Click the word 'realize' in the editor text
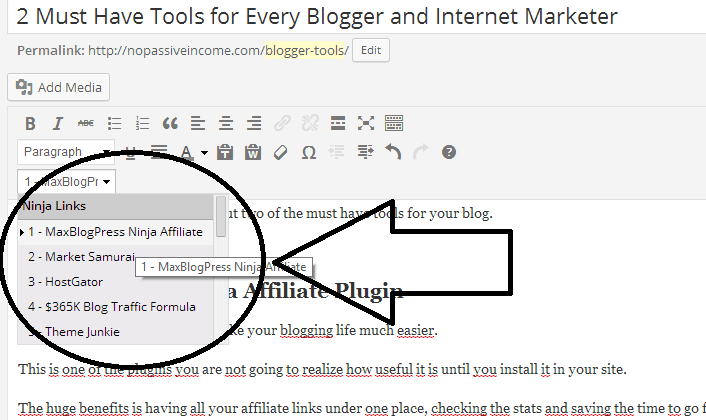The image size is (706, 420). pos(322,369)
